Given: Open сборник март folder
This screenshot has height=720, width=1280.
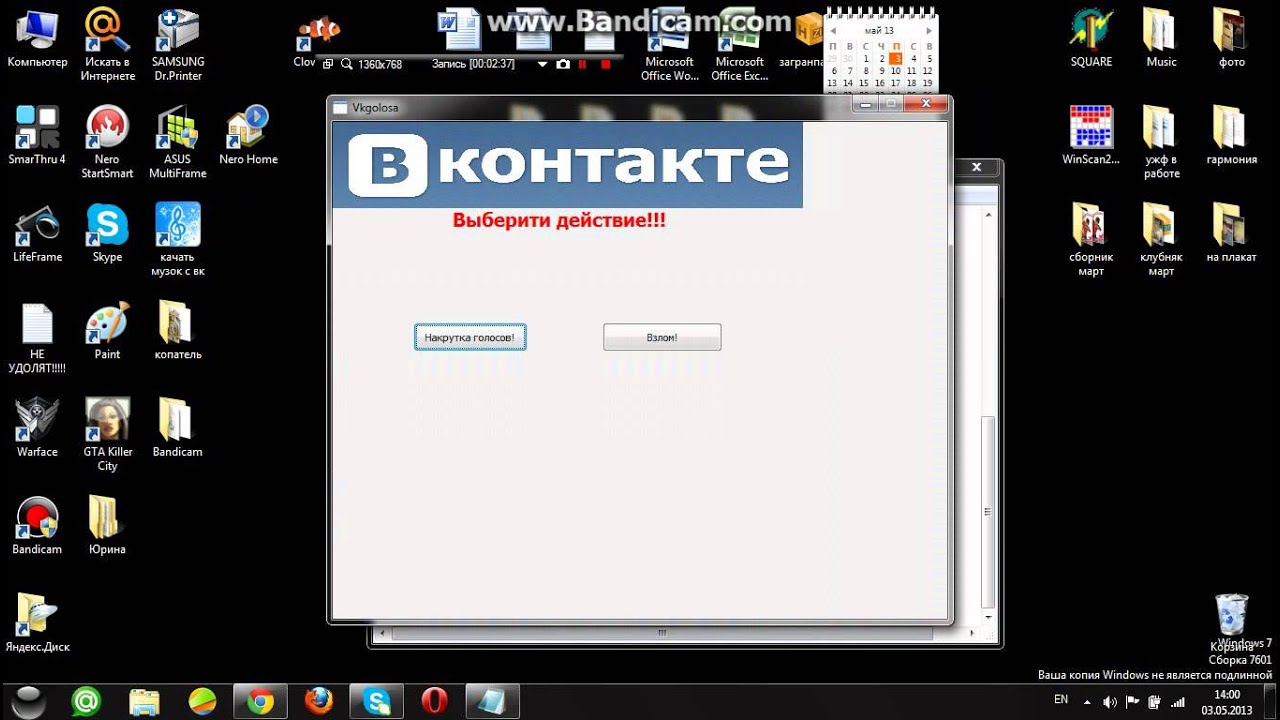Looking at the screenshot, I should click(x=1091, y=240).
